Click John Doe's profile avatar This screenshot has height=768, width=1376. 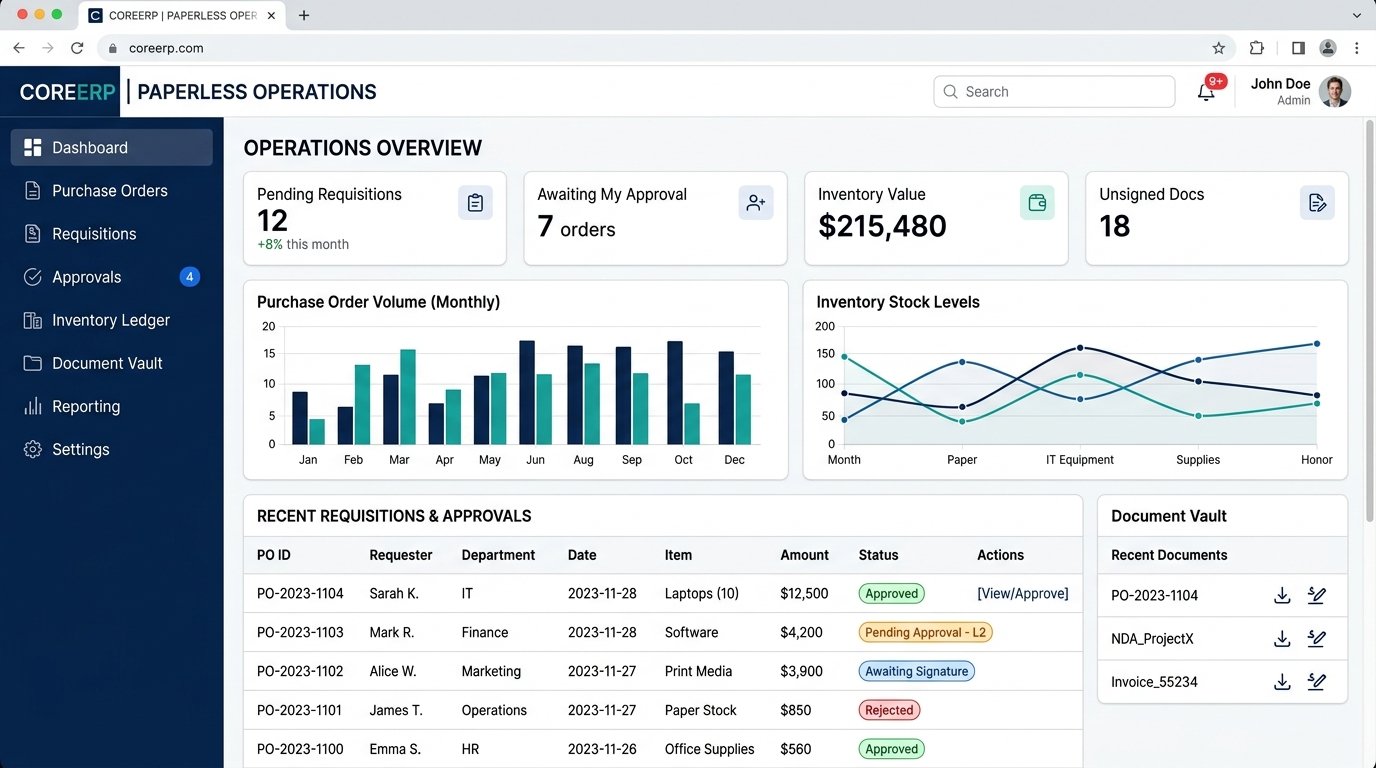tap(1335, 92)
